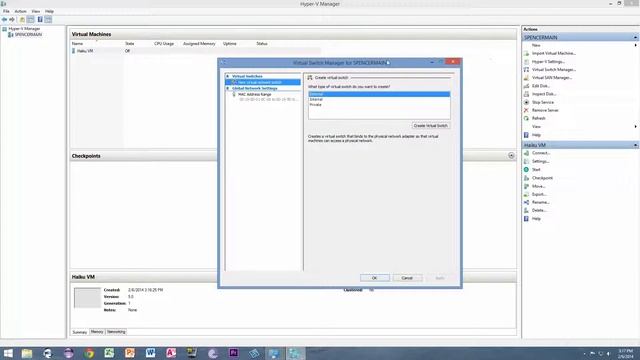Switch to the Networking tab

pos(116,332)
